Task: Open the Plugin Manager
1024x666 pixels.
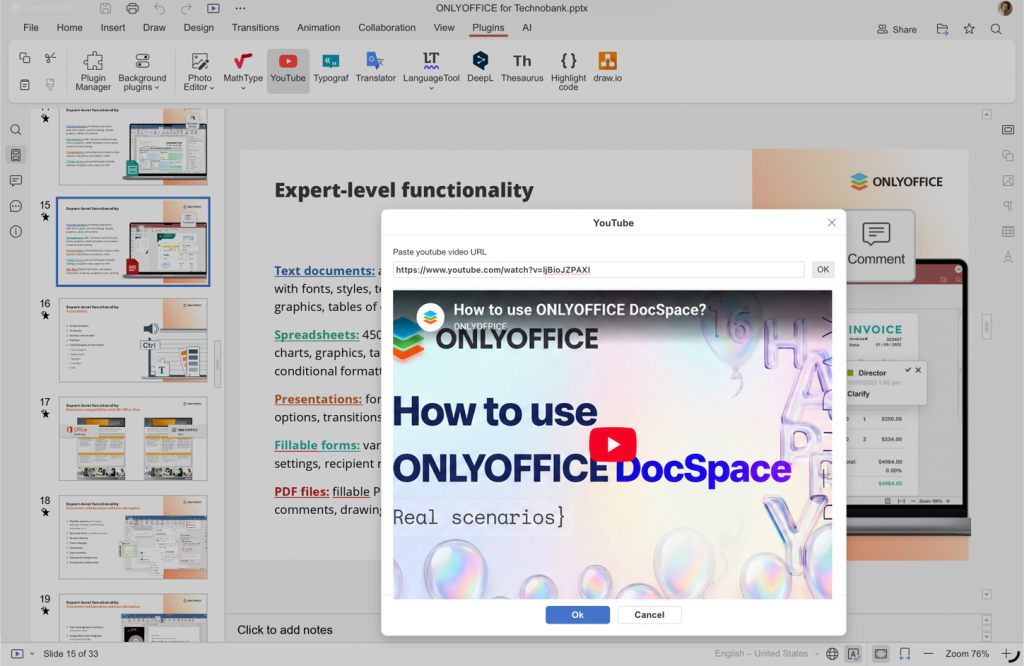Action: [93, 71]
